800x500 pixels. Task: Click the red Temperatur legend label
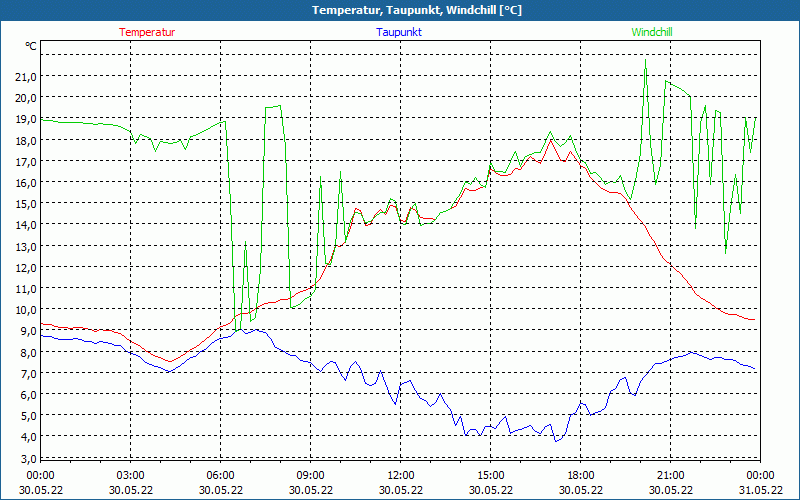[147, 32]
